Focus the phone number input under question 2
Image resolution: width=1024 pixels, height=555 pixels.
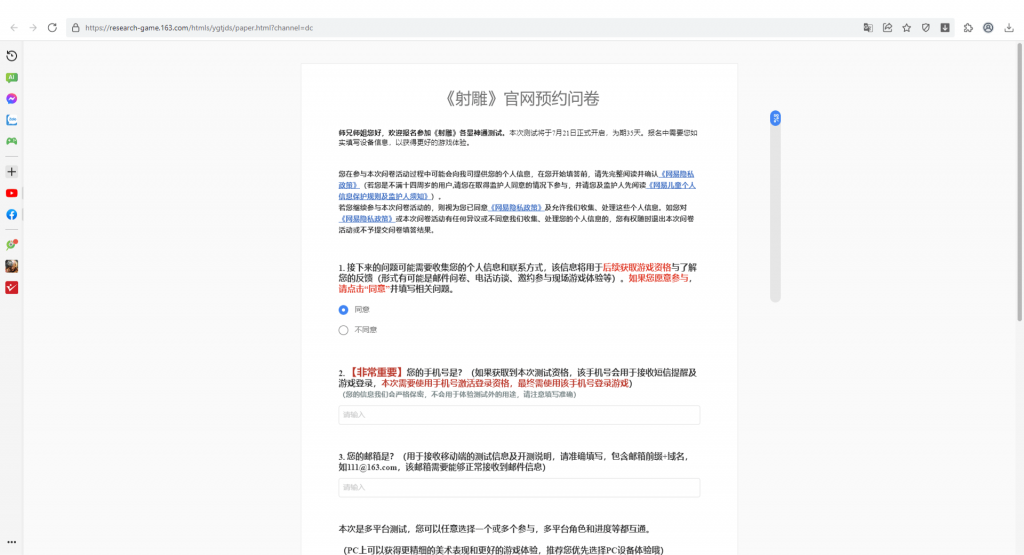[x=519, y=415]
